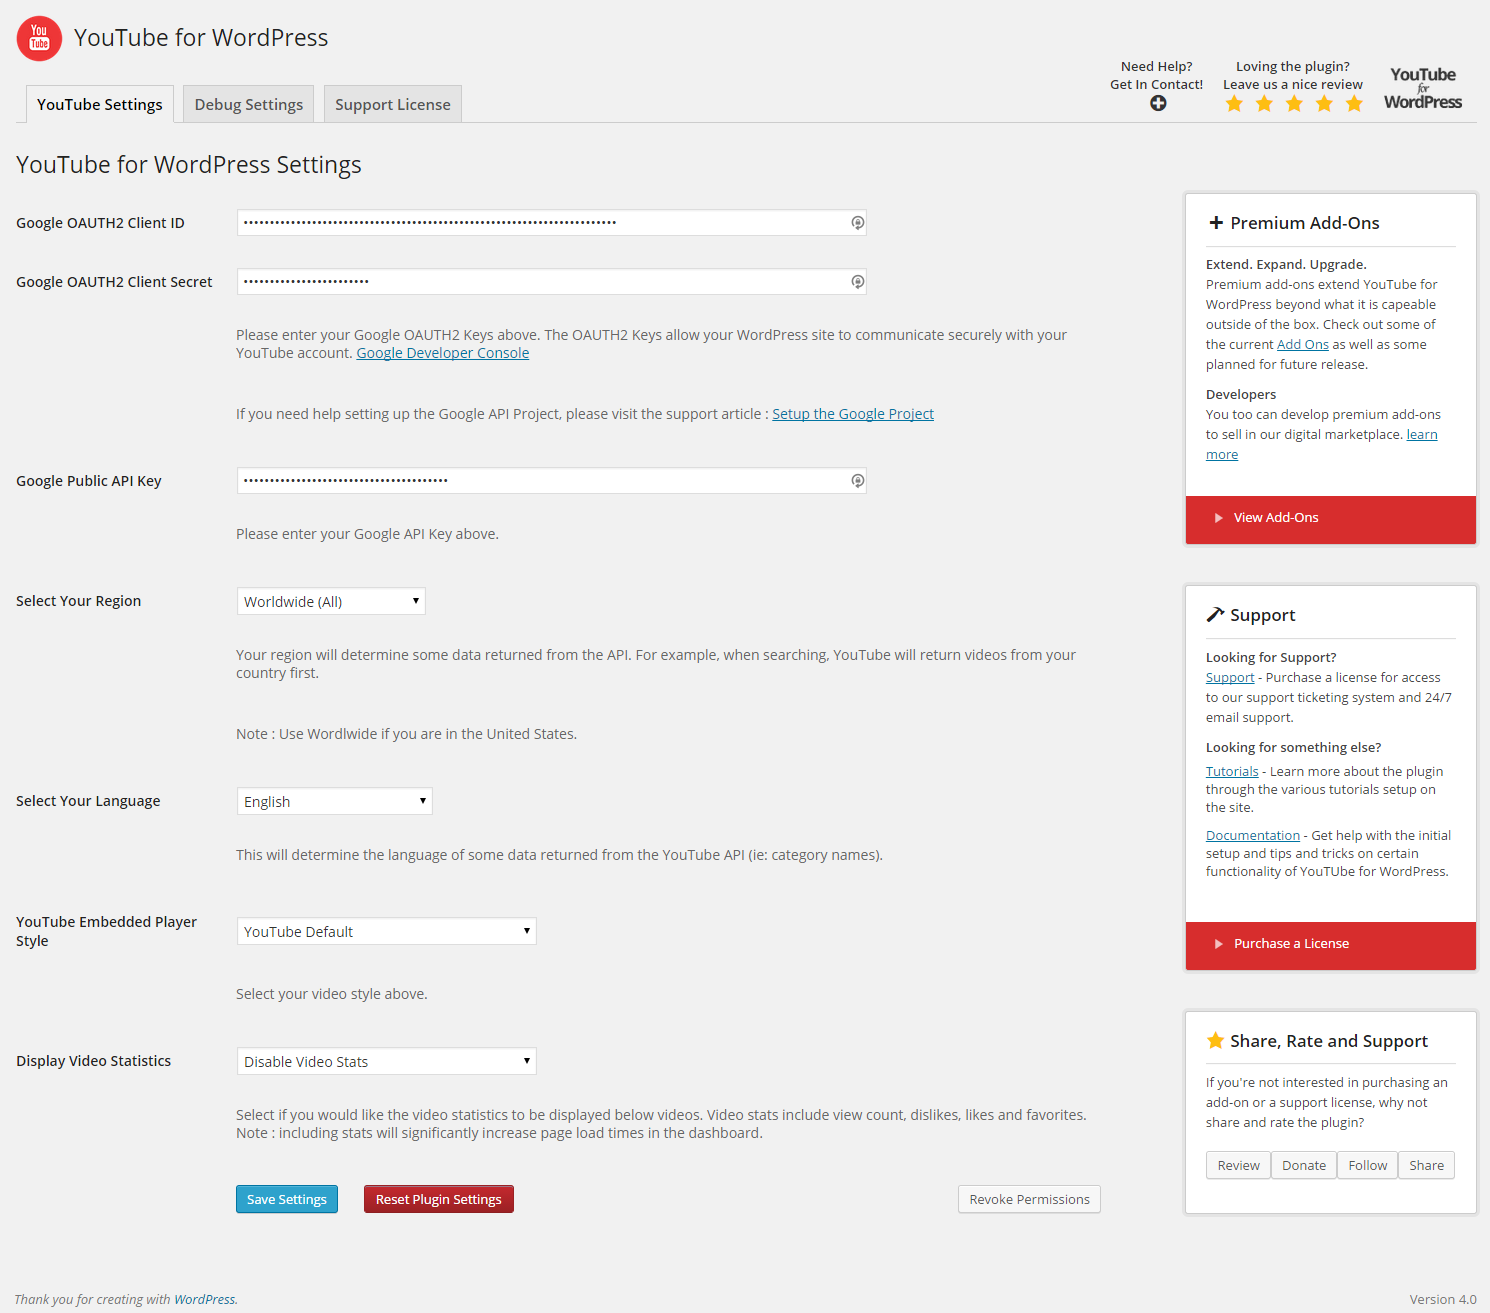Click the Revoke Permissions button

pos(1030,1199)
